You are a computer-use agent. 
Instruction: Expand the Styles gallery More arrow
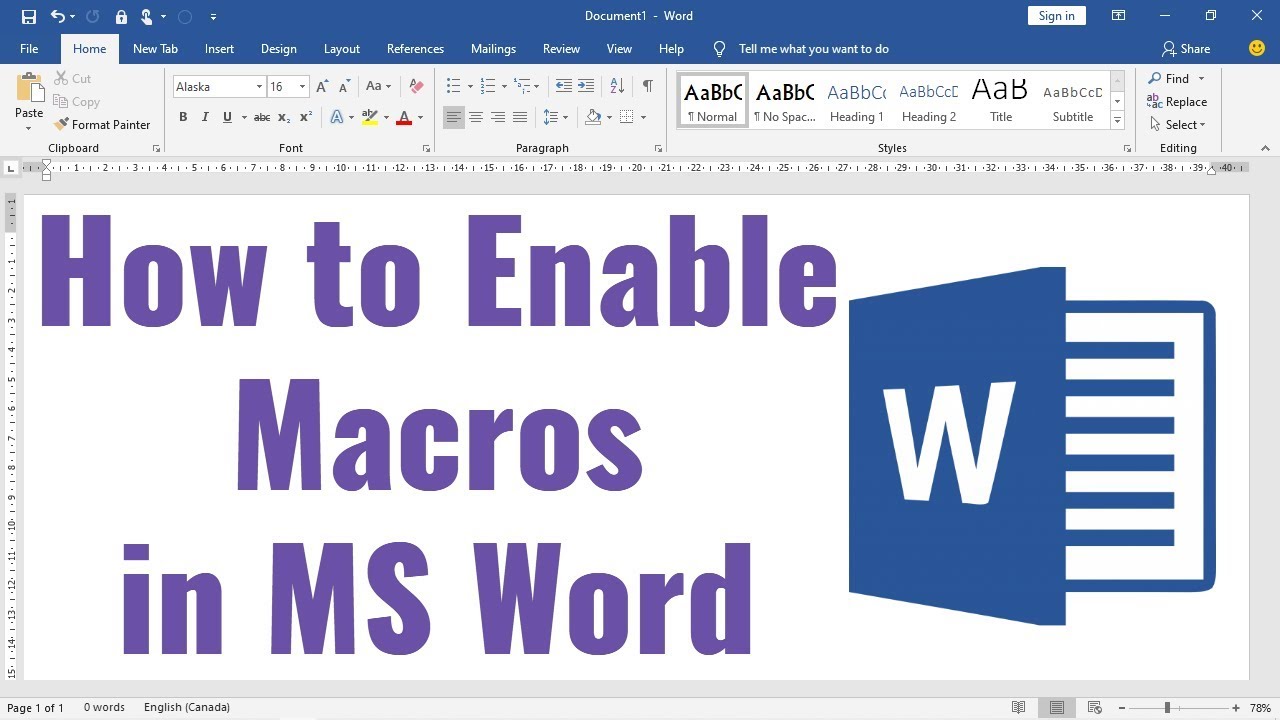tap(1118, 121)
